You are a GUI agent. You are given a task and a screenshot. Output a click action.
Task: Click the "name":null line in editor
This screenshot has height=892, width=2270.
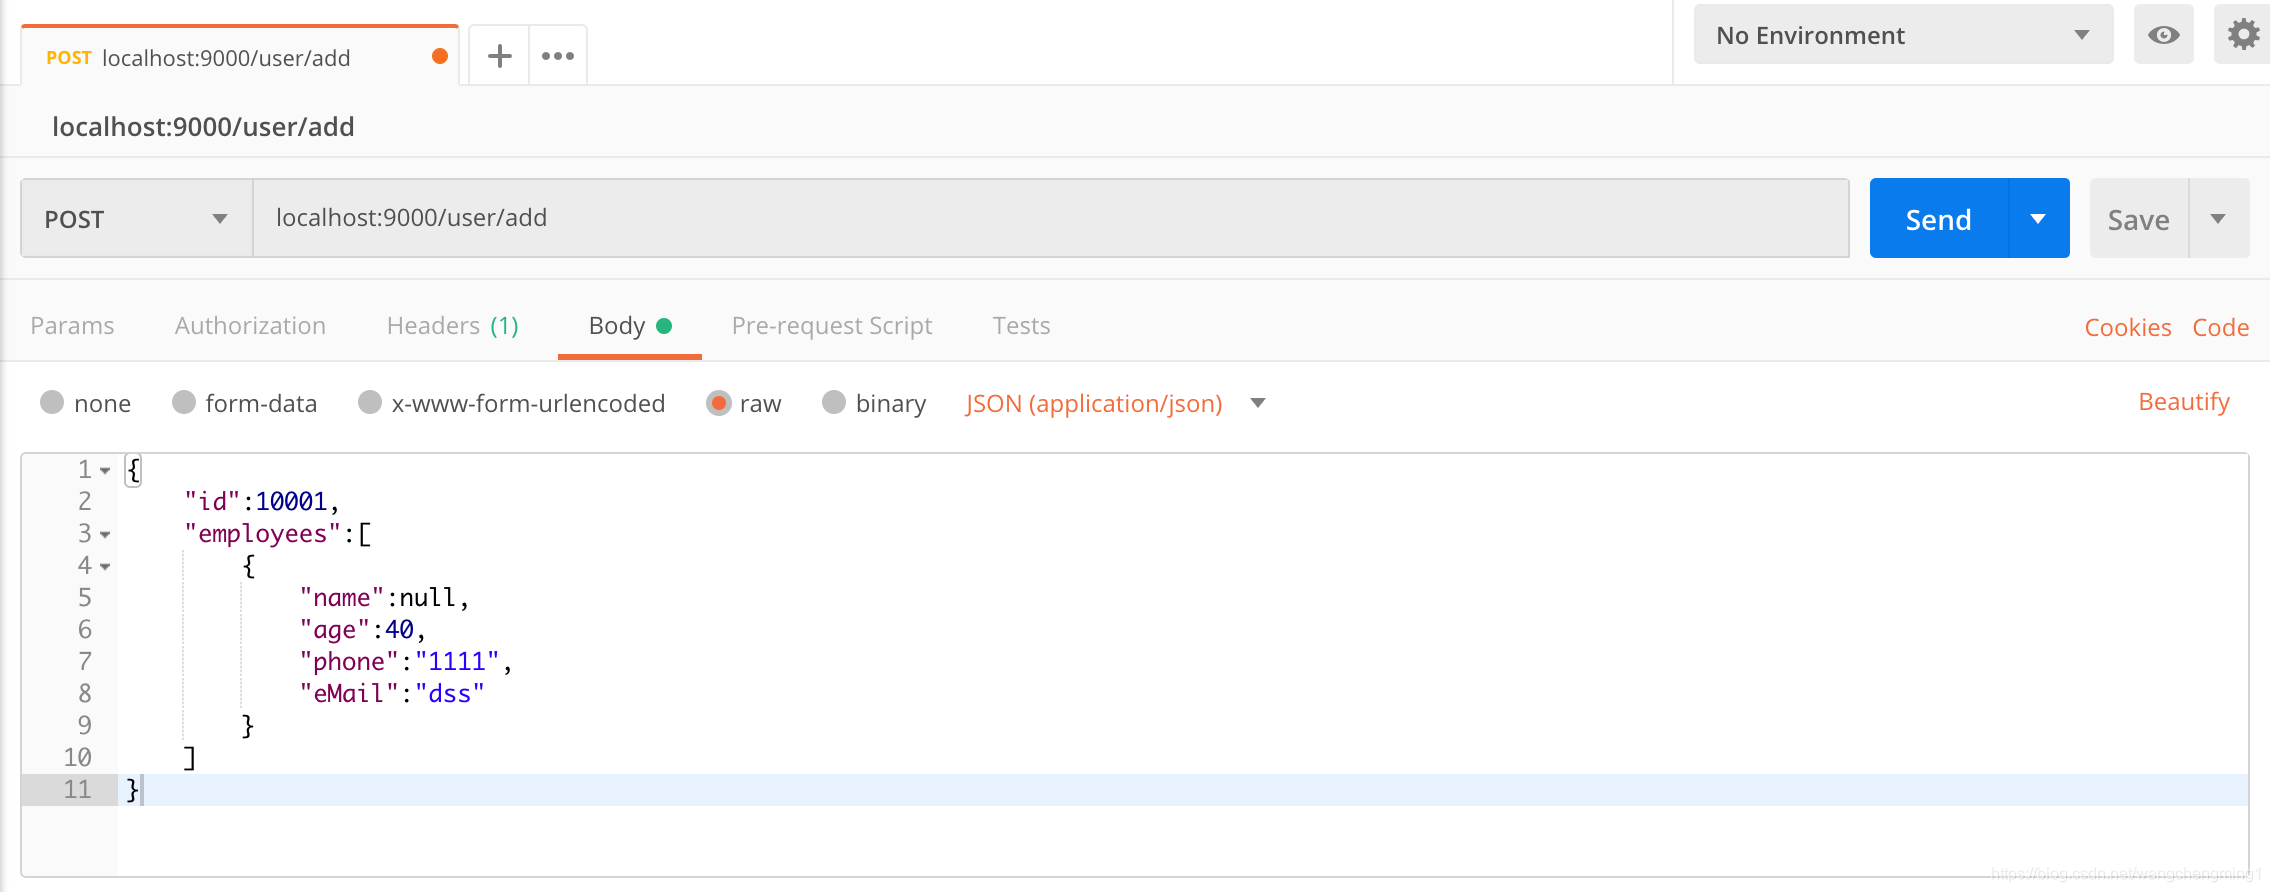384,598
